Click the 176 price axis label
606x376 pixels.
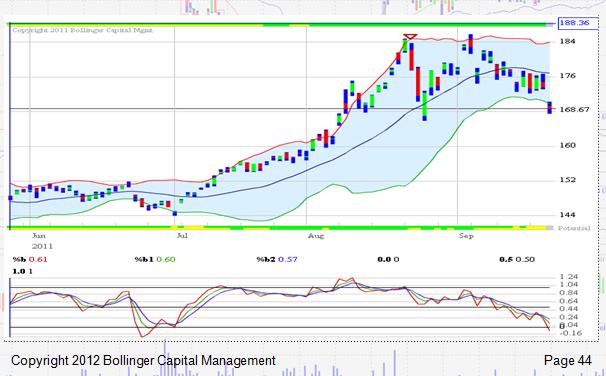(568, 76)
